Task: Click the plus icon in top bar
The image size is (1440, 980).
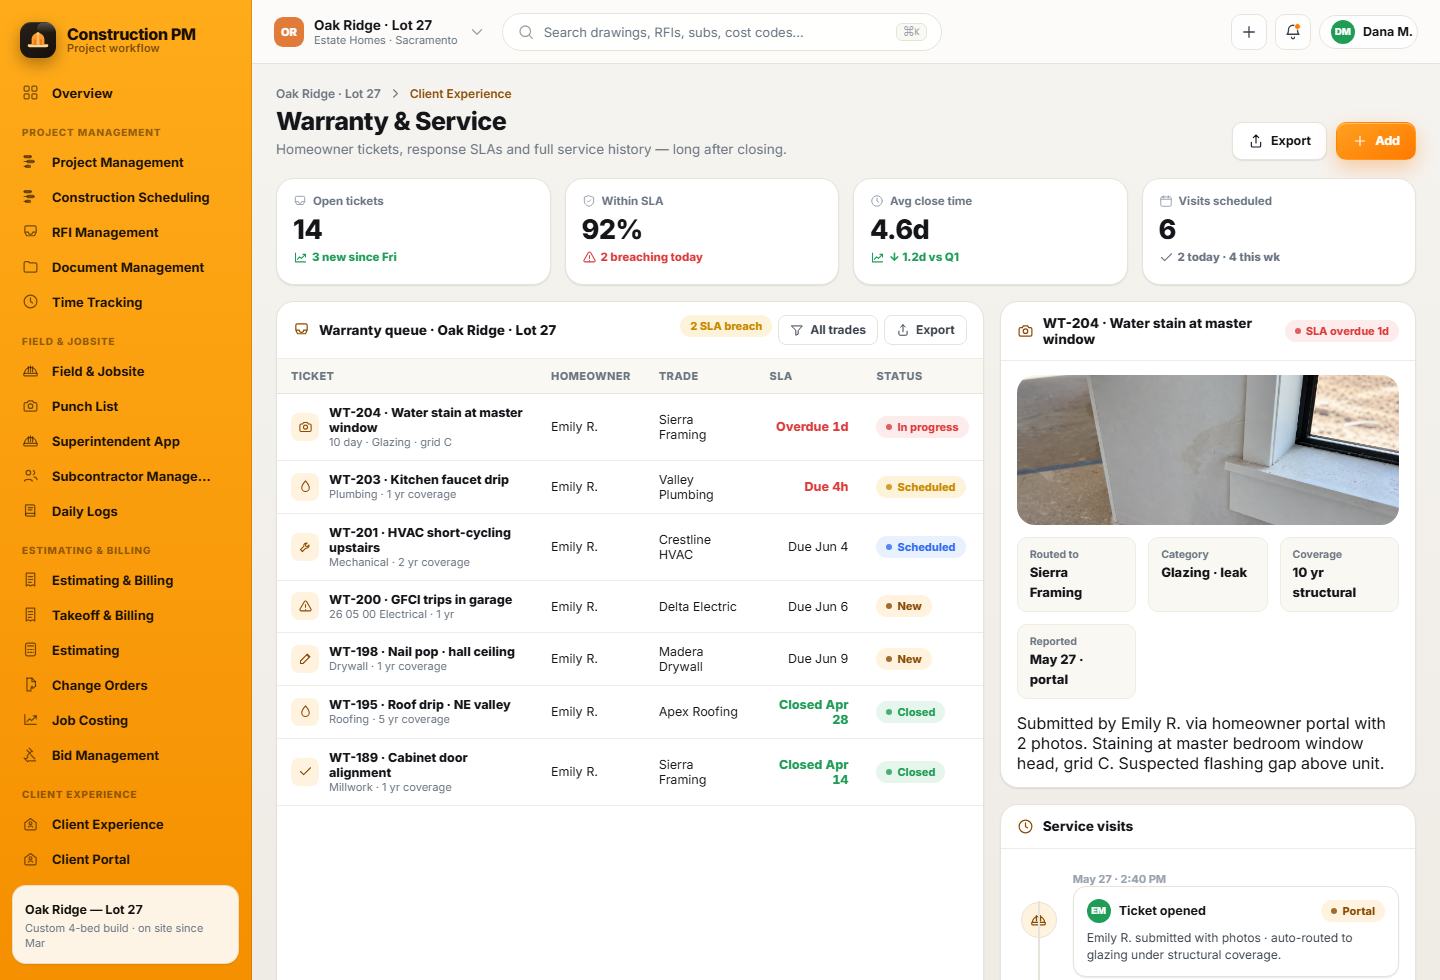Action: coord(1249,32)
